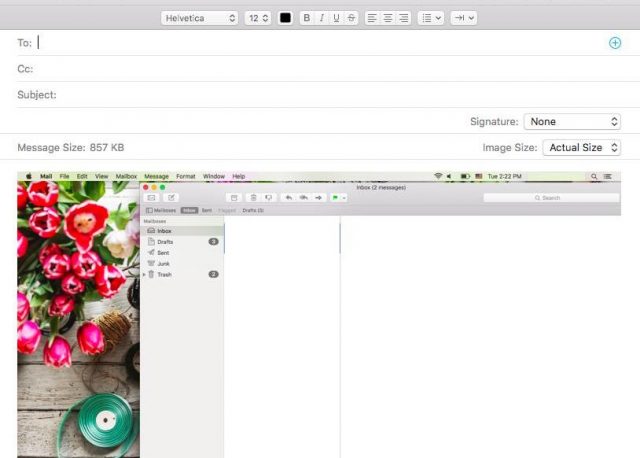
Task: Open the Edit menu in embedded screenshot
Action: [x=82, y=176]
